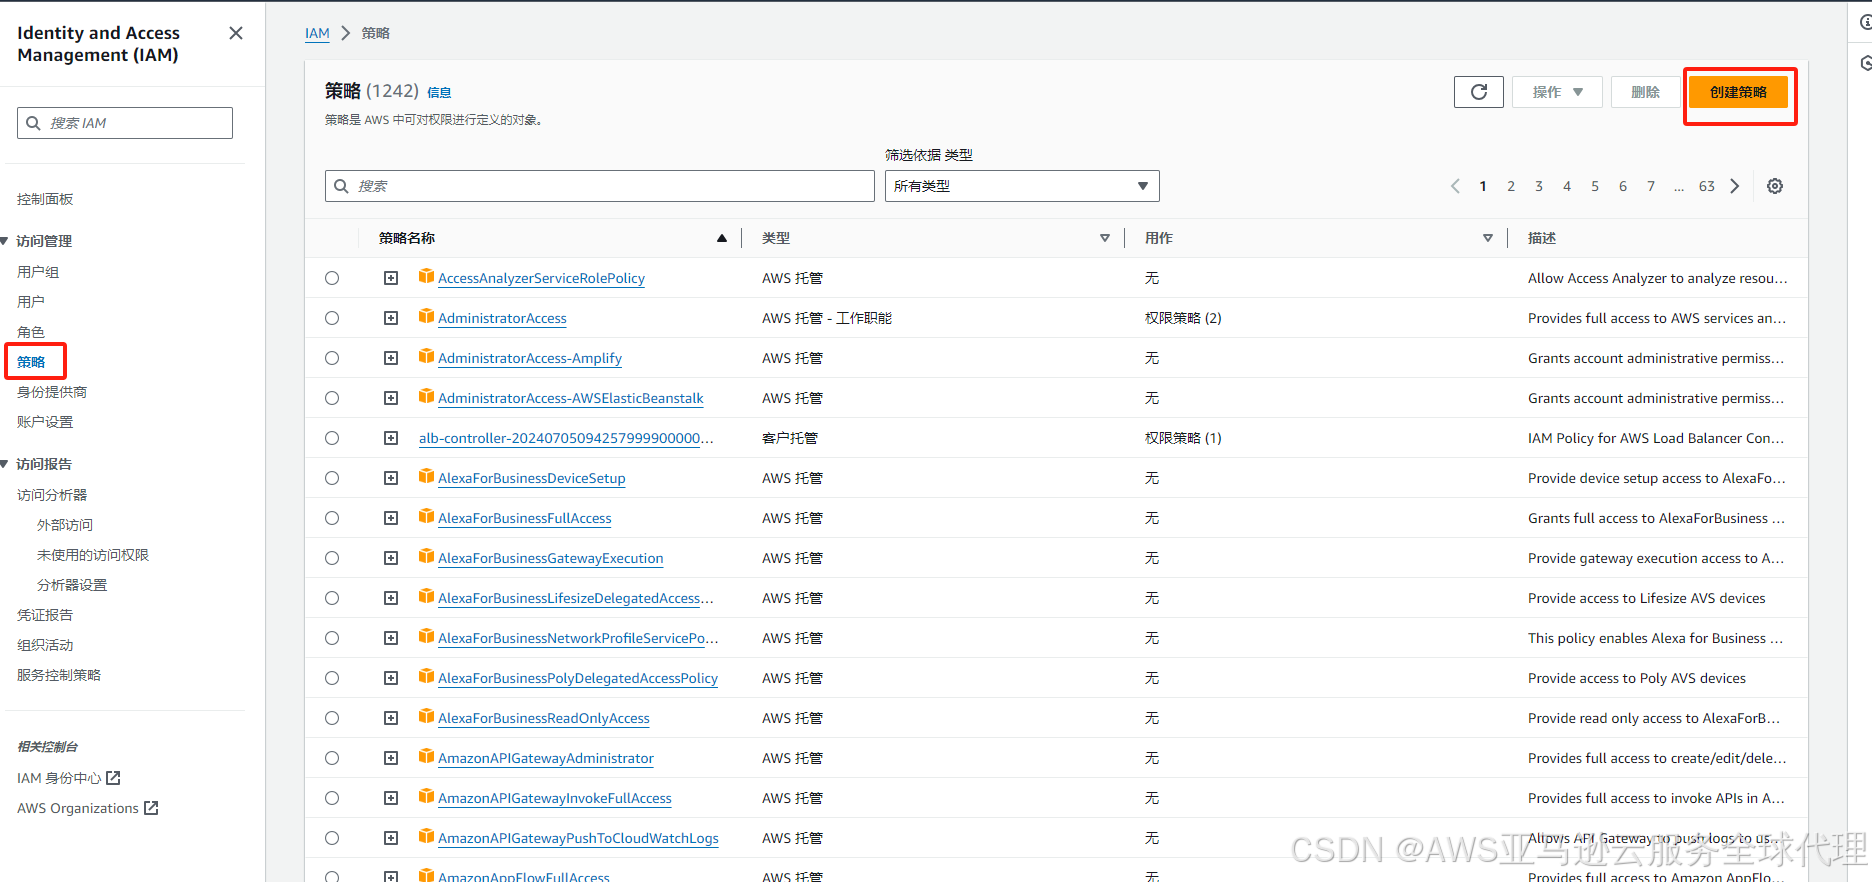
Task: Click the icon beside AmazonAPIGatewayAdministrator
Action: point(426,757)
